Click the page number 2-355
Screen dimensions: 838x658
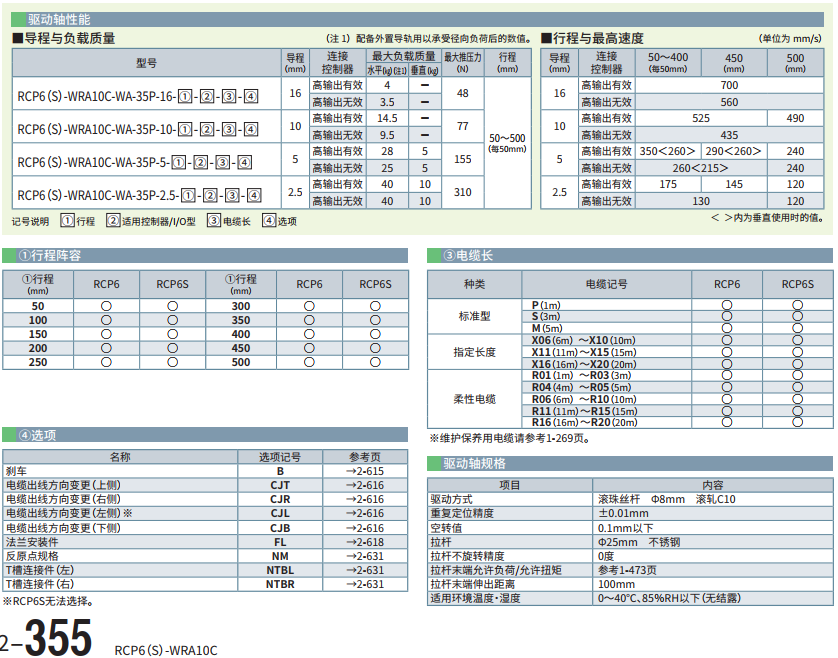click(x=46, y=637)
